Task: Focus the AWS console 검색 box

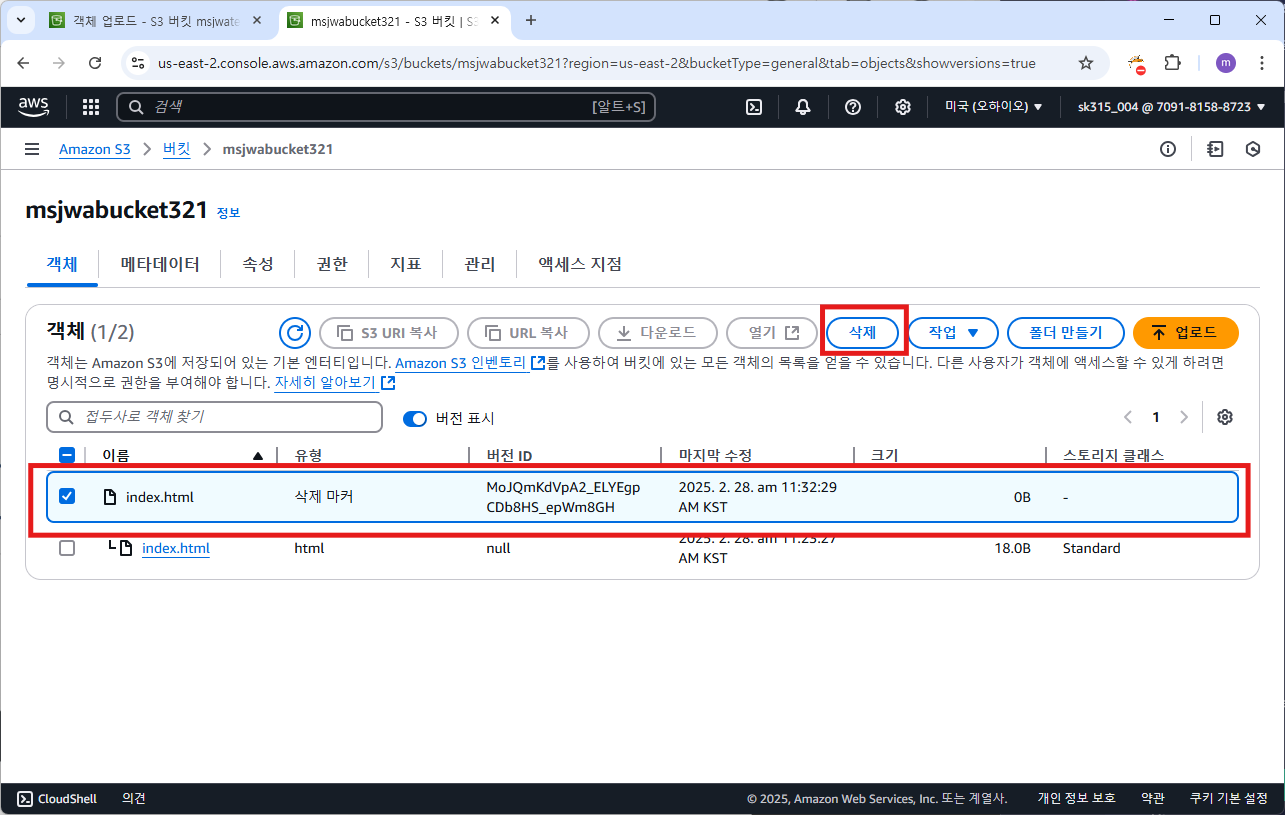Action: (x=386, y=107)
